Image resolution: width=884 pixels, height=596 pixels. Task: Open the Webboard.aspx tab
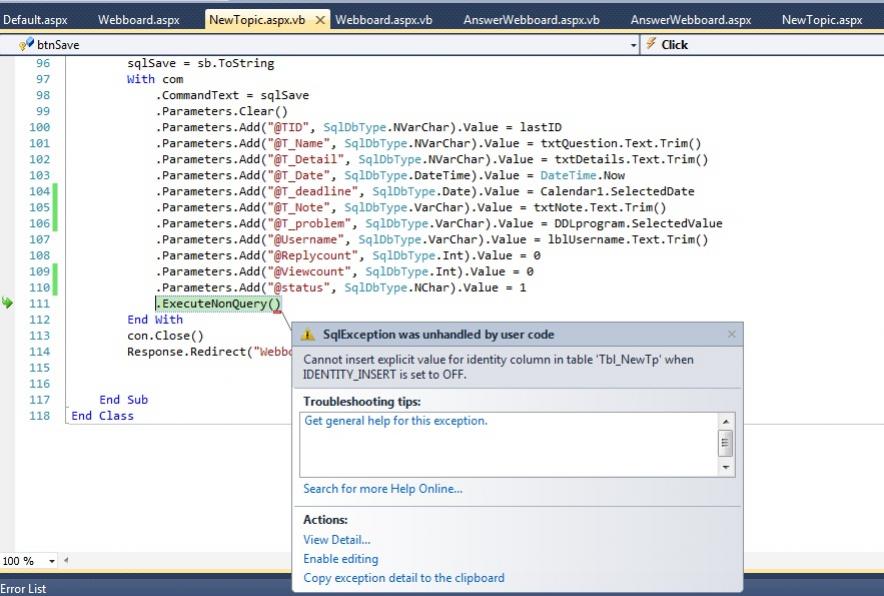coord(139,20)
